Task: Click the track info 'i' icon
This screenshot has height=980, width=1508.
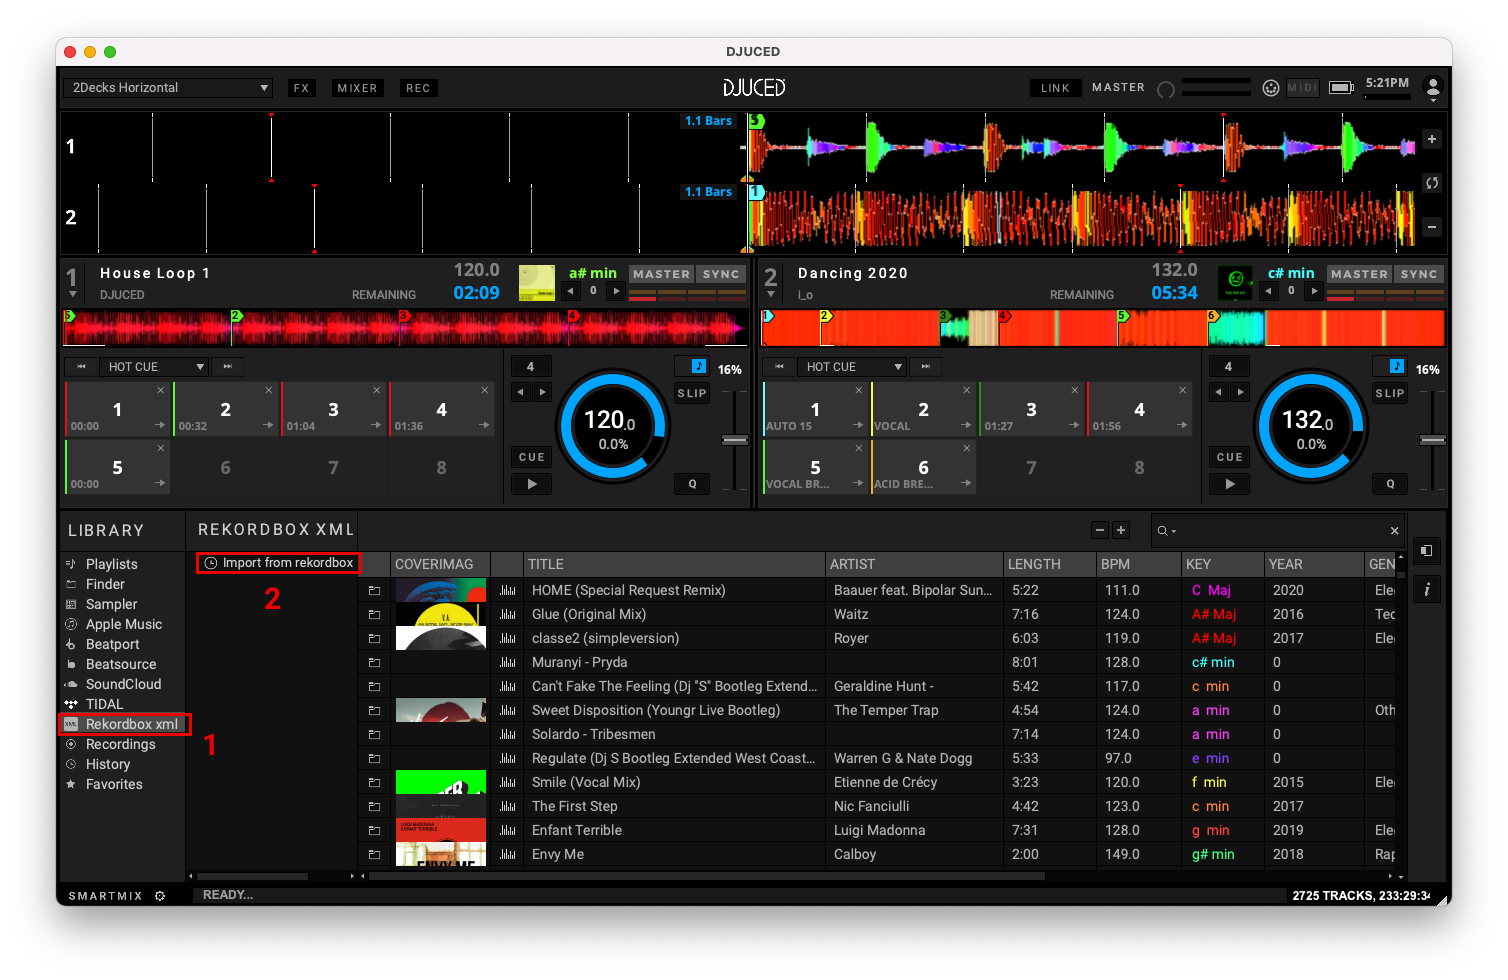Action: (x=1427, y=589)
